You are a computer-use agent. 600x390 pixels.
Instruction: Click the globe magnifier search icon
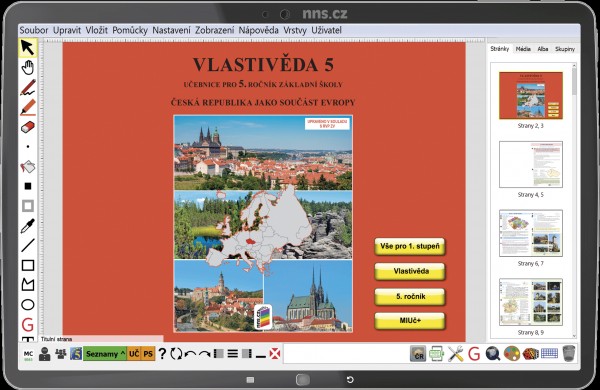coord(493,354)
